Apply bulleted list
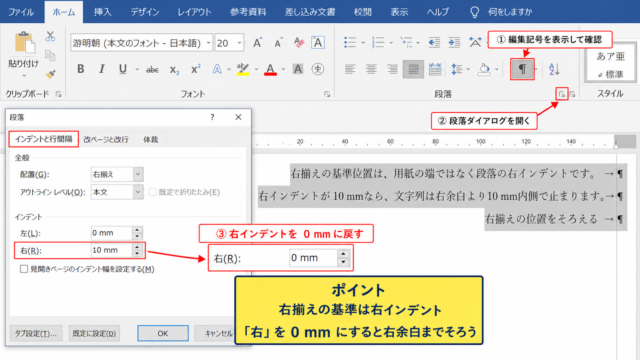The image size is (640, 360). (x=350, y=42)
